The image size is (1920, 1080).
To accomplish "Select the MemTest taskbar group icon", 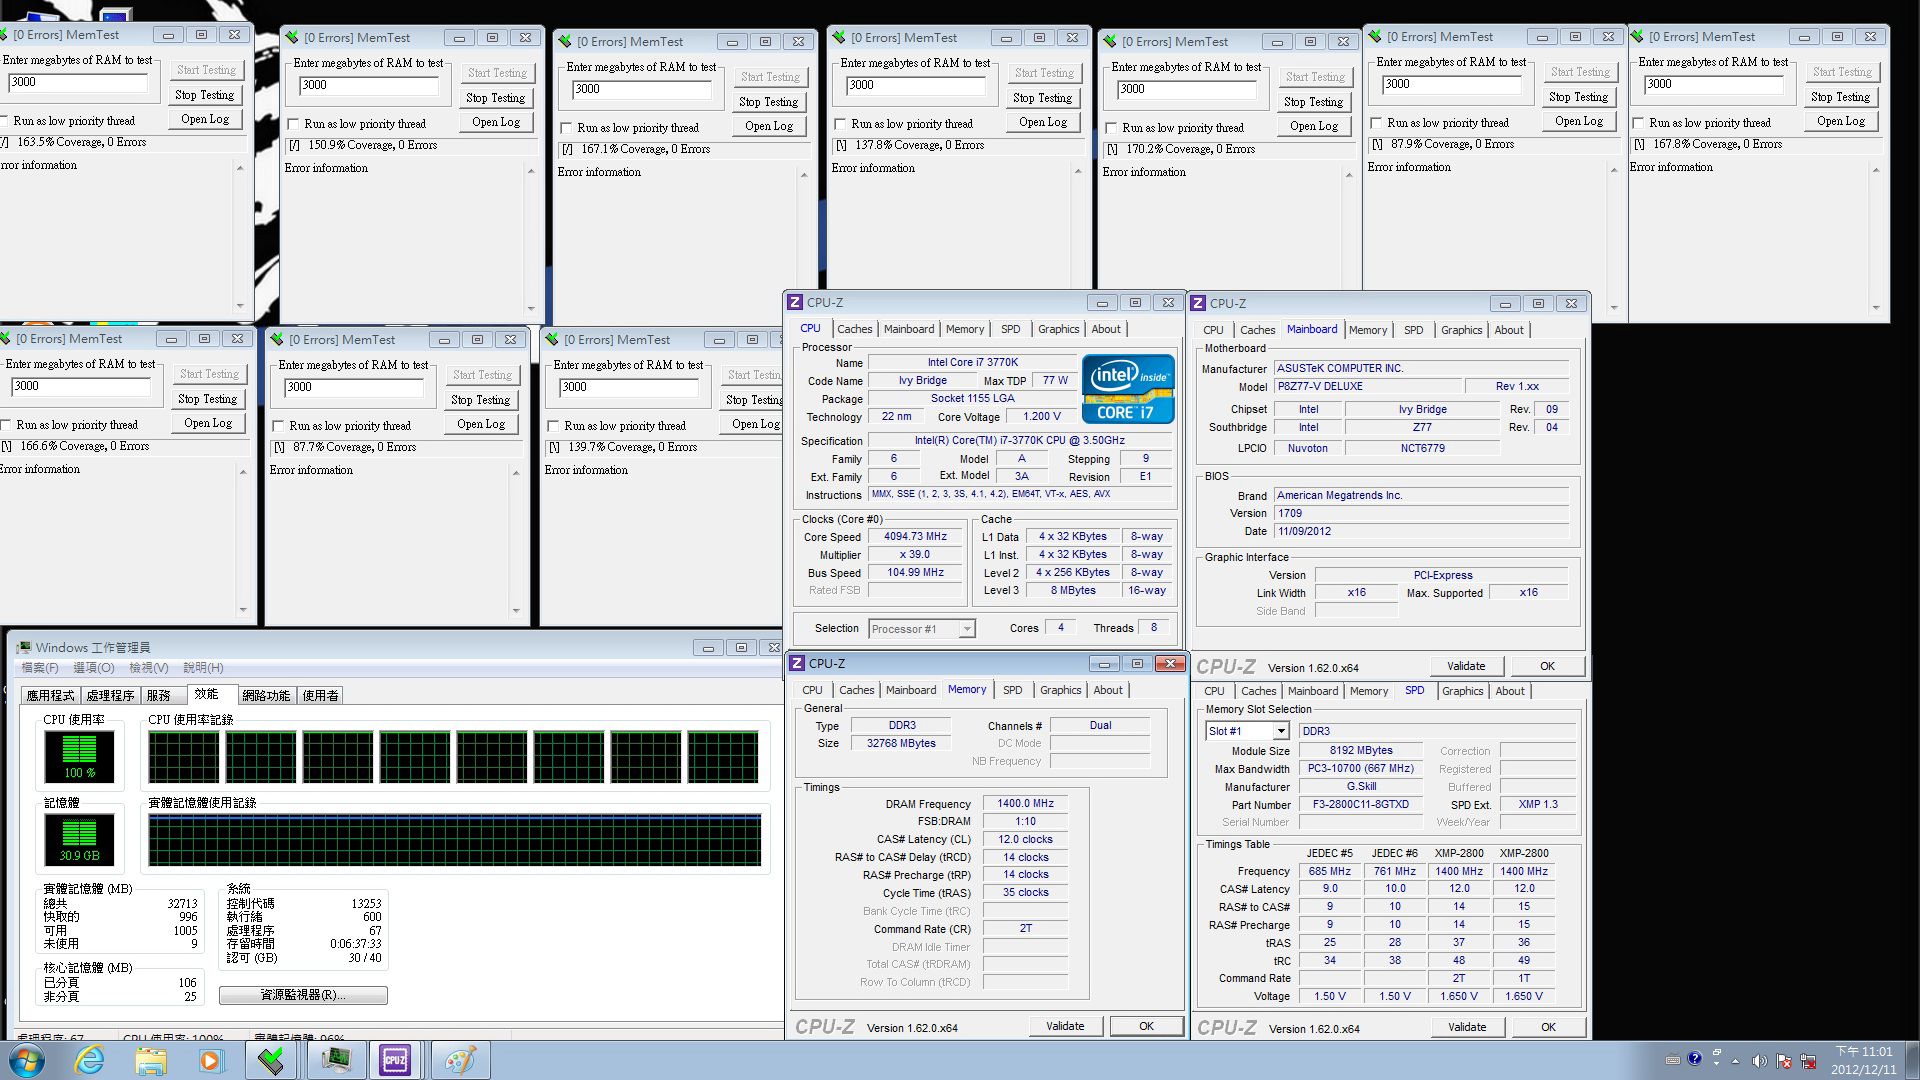I will pos(271,1060).
